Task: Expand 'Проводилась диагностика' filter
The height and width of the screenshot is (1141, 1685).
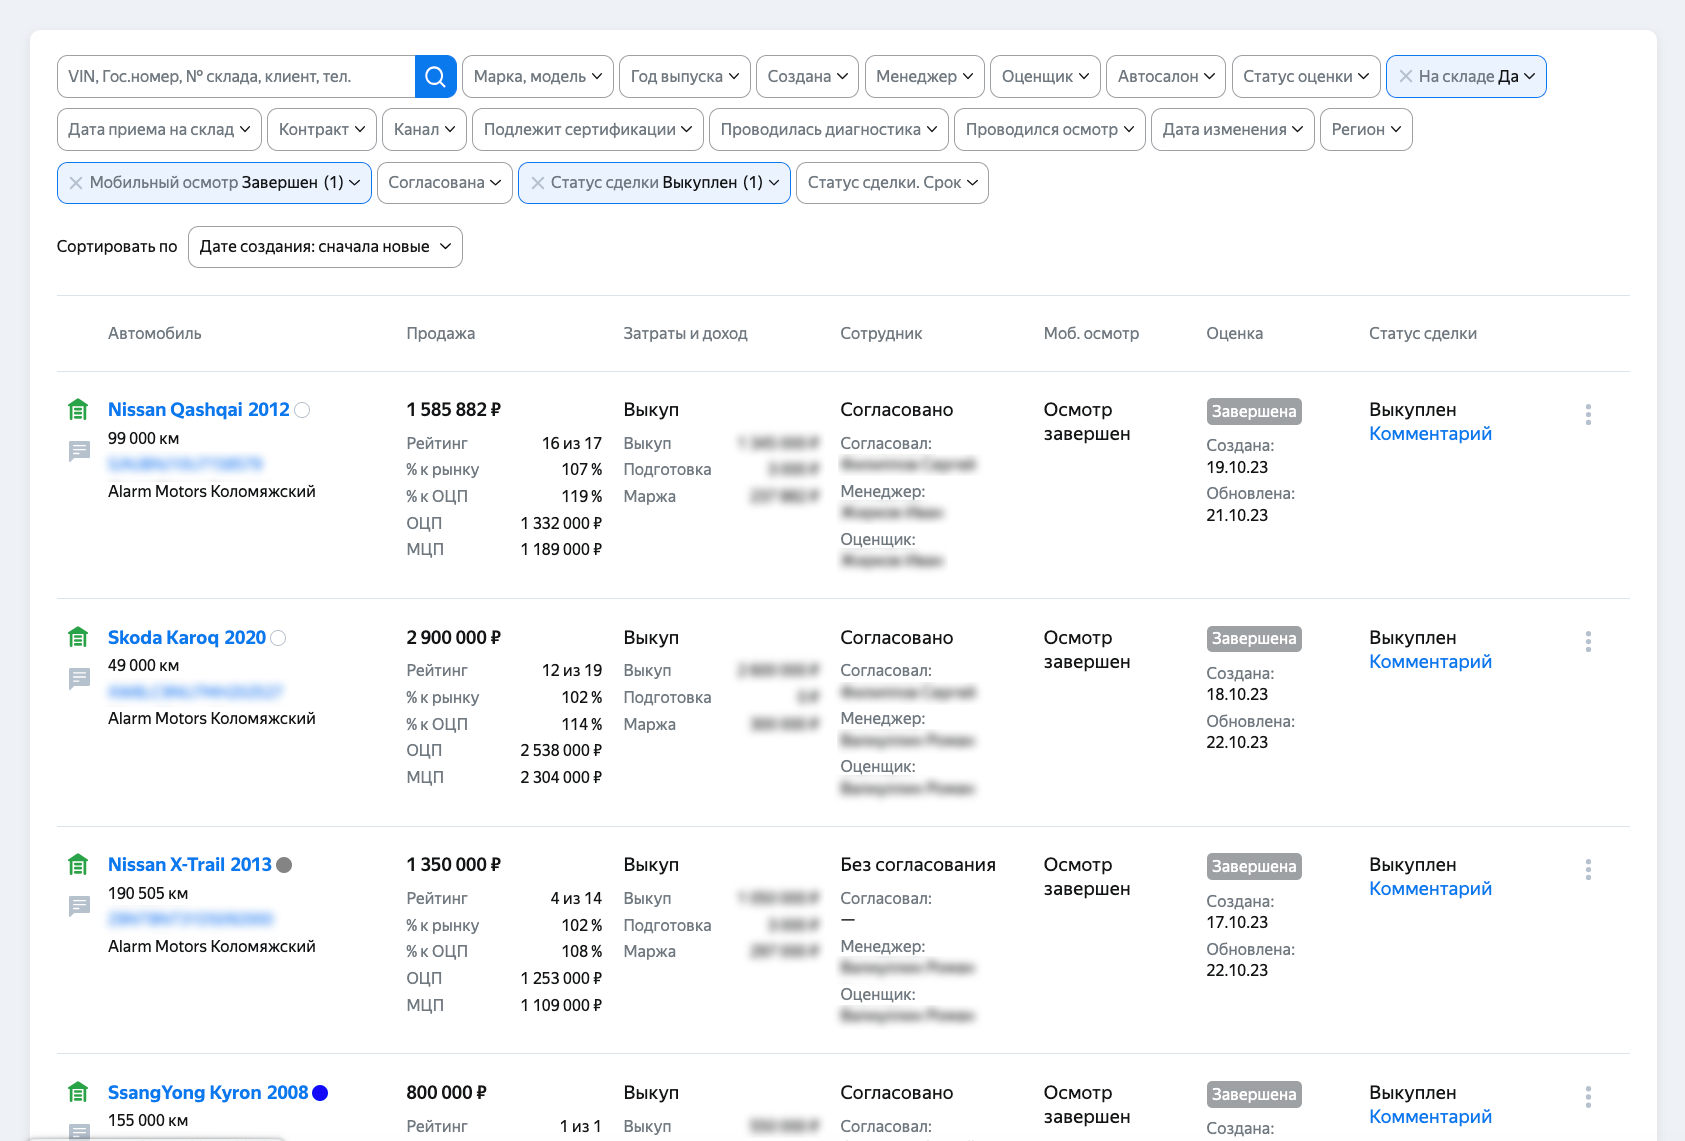Action: pyautogui.click(x=829, y=129)
